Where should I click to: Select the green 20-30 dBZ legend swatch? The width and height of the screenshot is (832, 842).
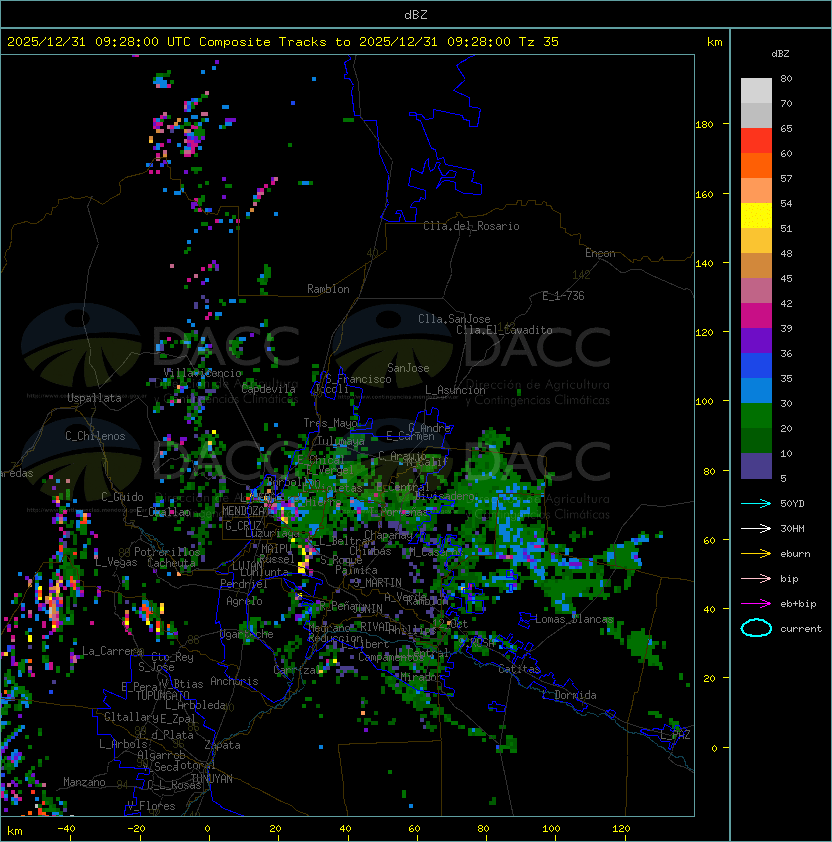click(756, 416)
